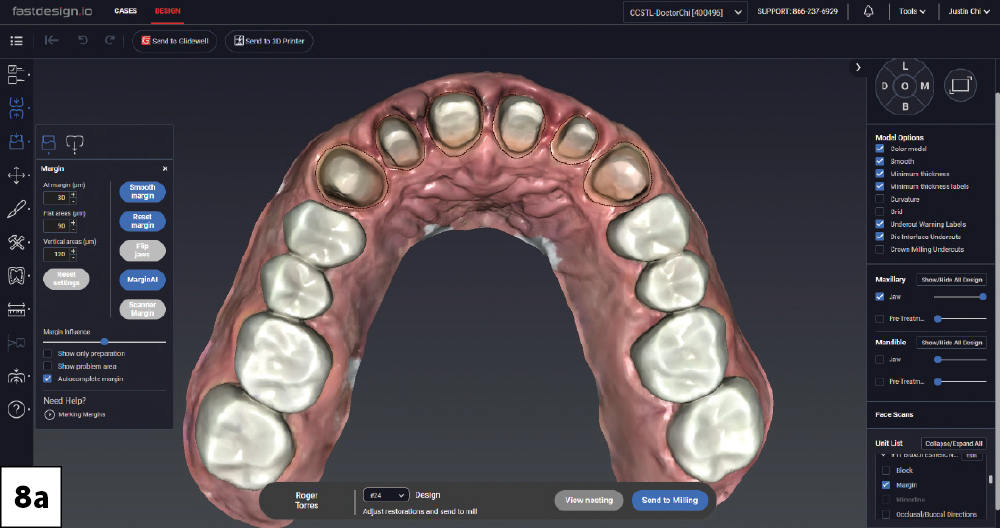Click Send to 3D Printer

[x=269, y=41]
